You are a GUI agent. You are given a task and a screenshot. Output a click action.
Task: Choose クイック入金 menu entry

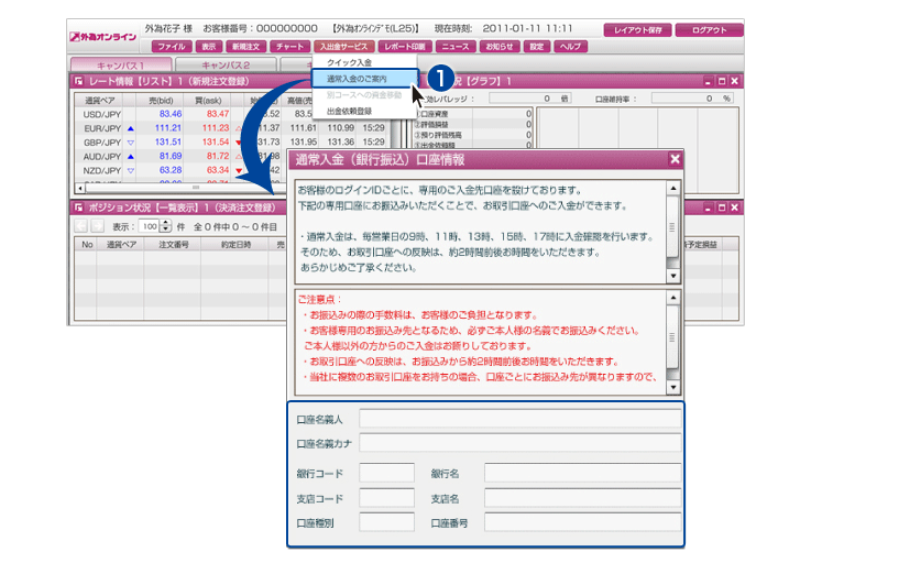tap(350, 62)
